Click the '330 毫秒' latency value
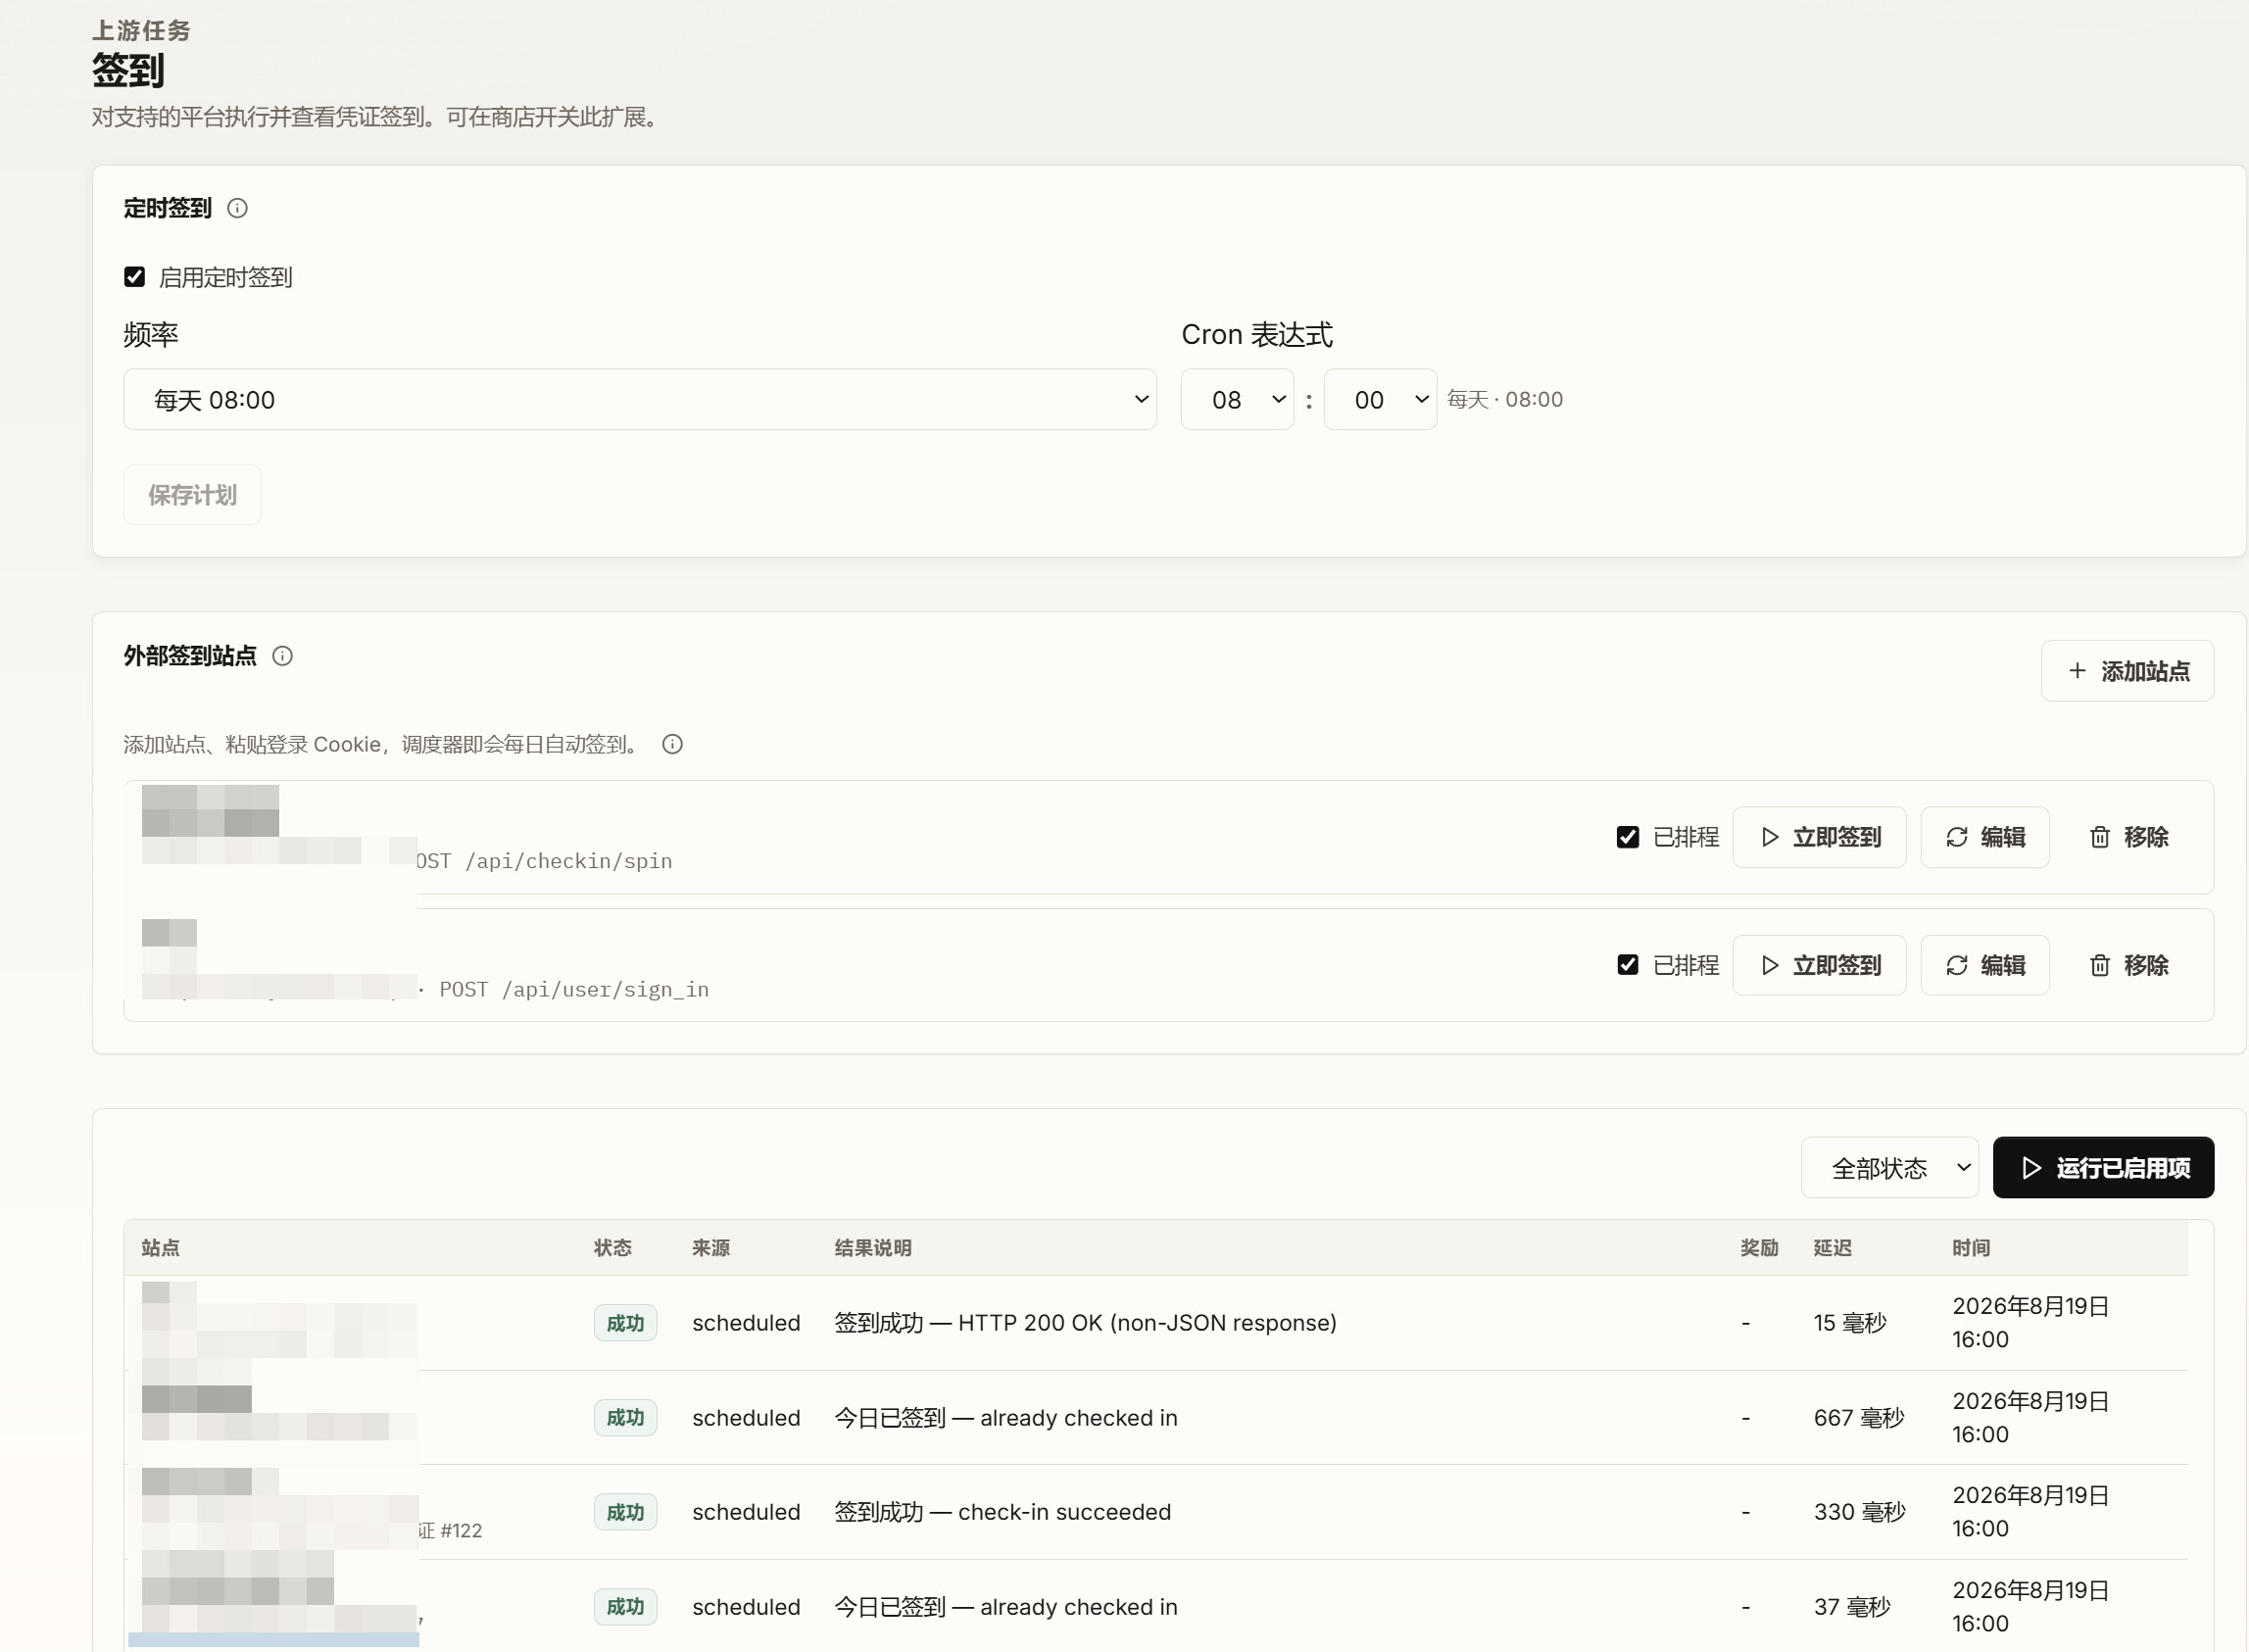This screenshot has height=1652, width=2249. pos(1860,1512)
